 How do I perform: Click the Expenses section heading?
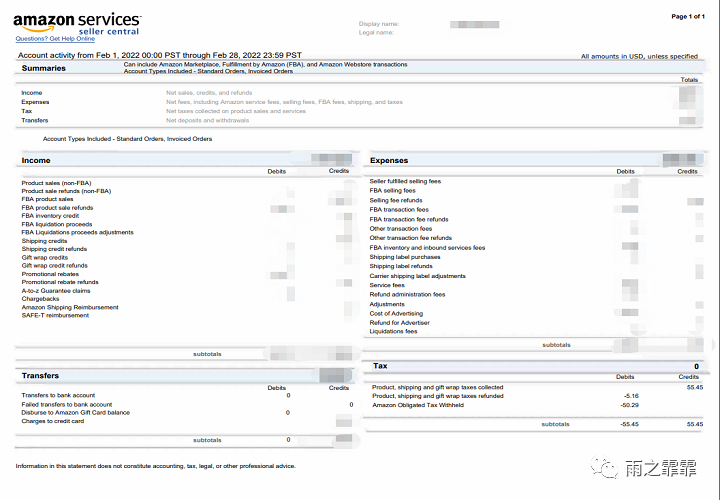coord(389,160)
